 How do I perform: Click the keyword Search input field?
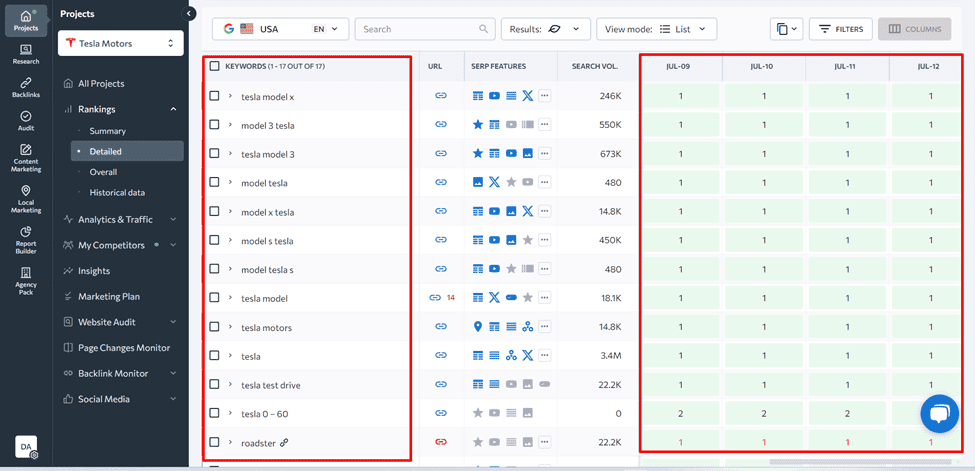pyautogui.click(x=420, y=29)
